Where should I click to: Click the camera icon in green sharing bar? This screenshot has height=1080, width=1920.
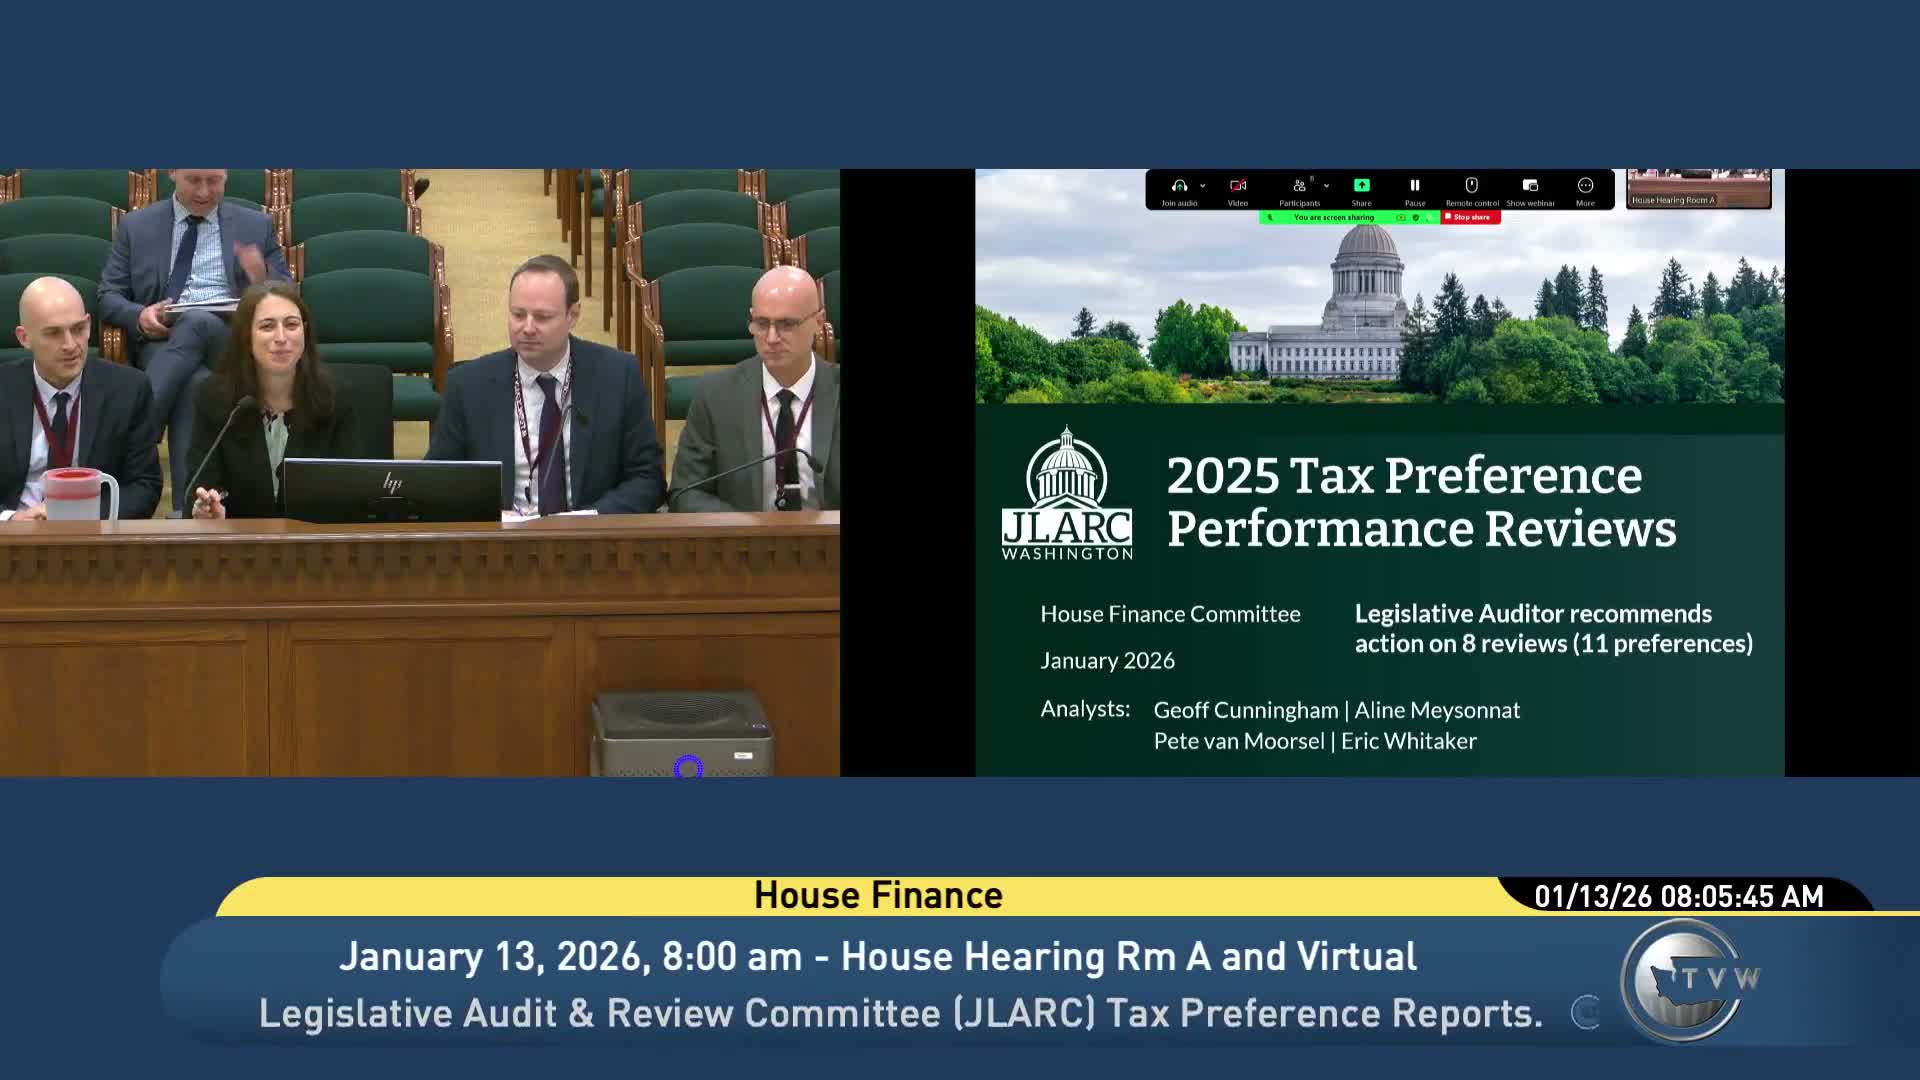(1401, 217)
